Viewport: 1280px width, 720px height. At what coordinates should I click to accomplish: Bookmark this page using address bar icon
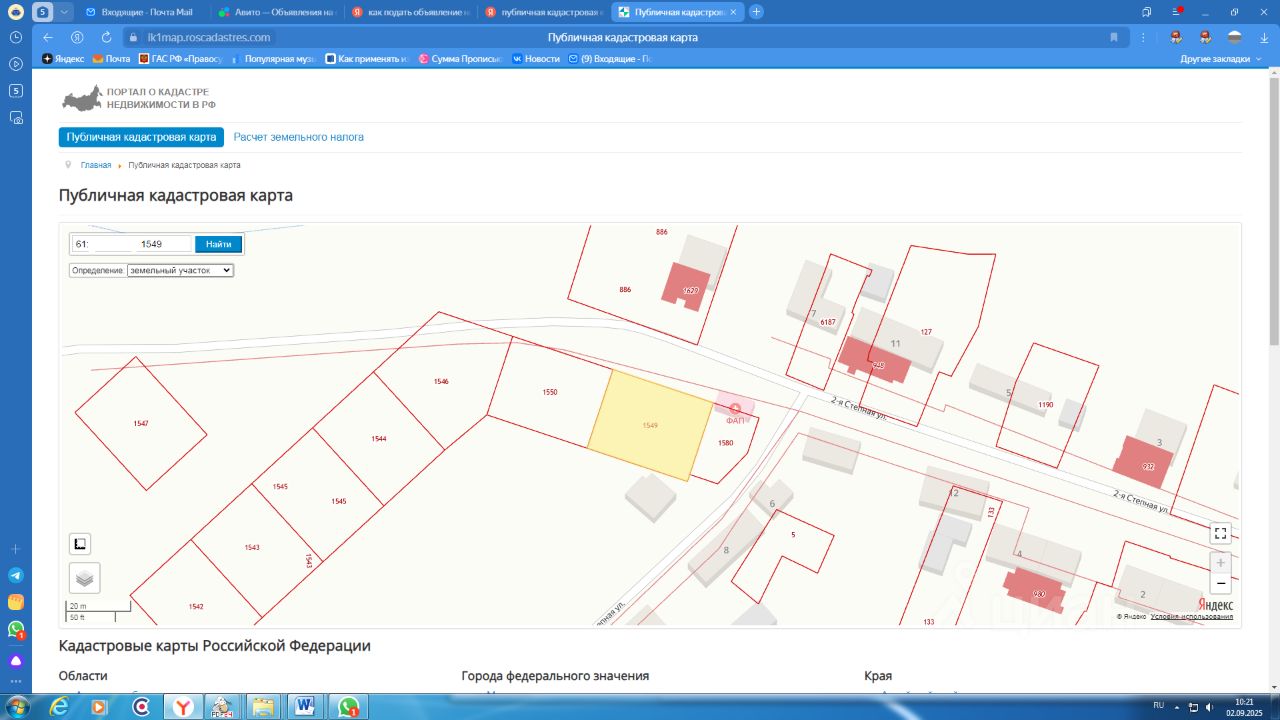click(1114, 37)
